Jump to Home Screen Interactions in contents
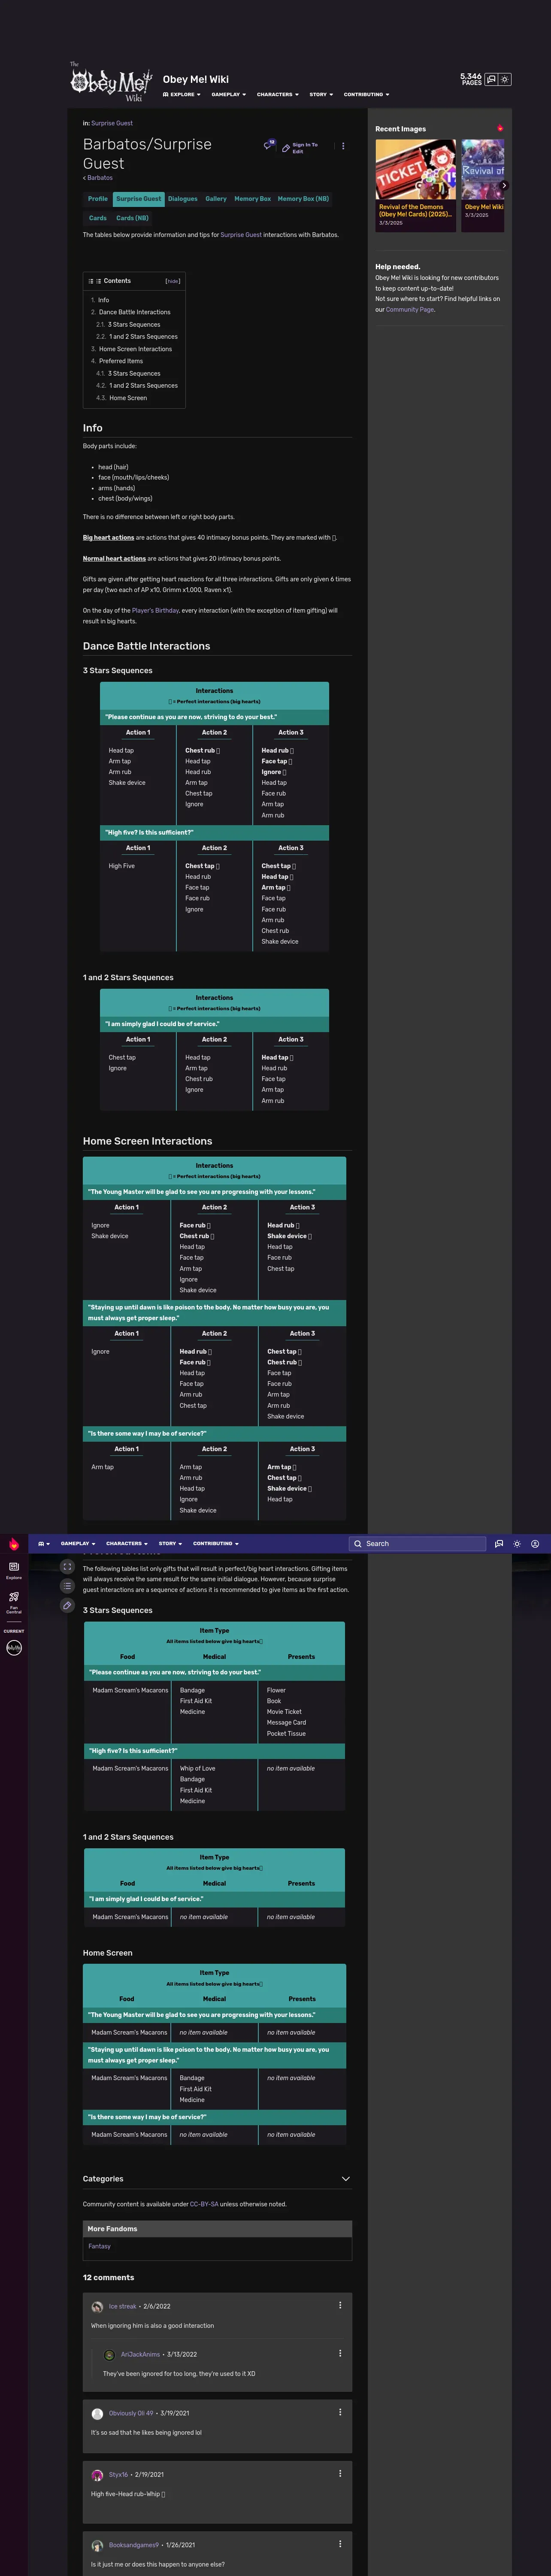 pos(135,349)
